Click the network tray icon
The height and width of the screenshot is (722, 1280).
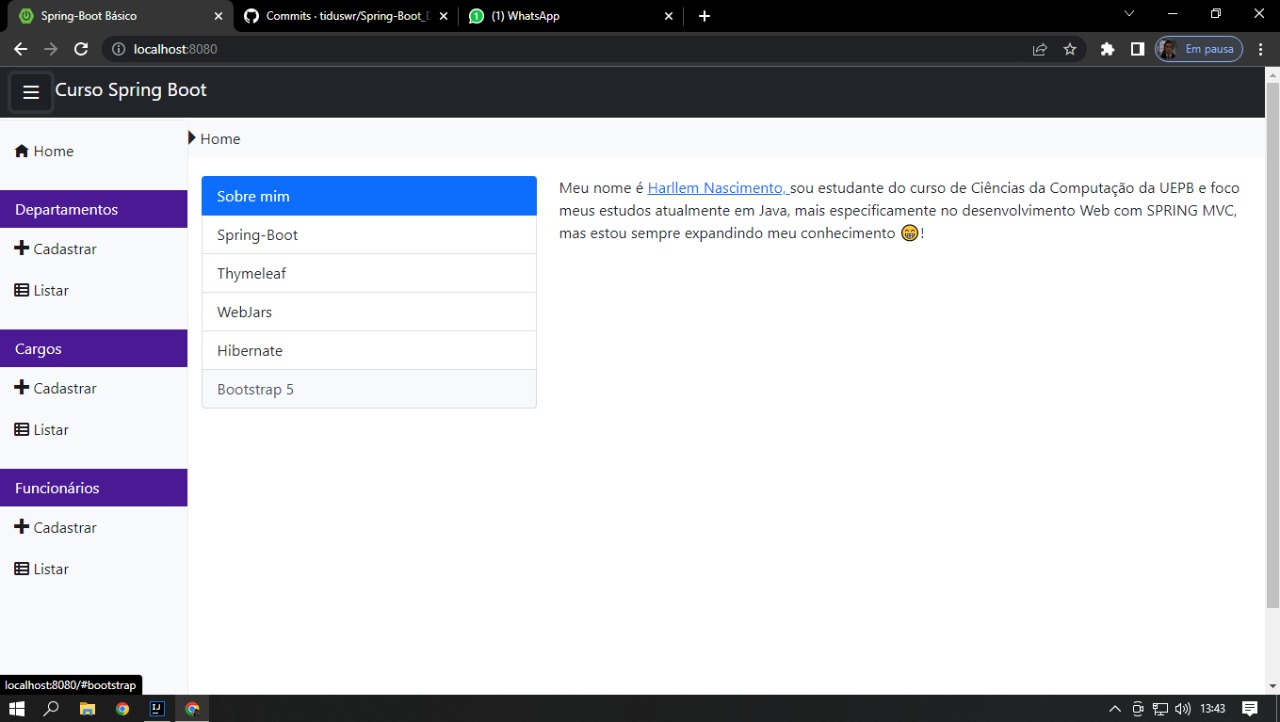pos(1160,709)
